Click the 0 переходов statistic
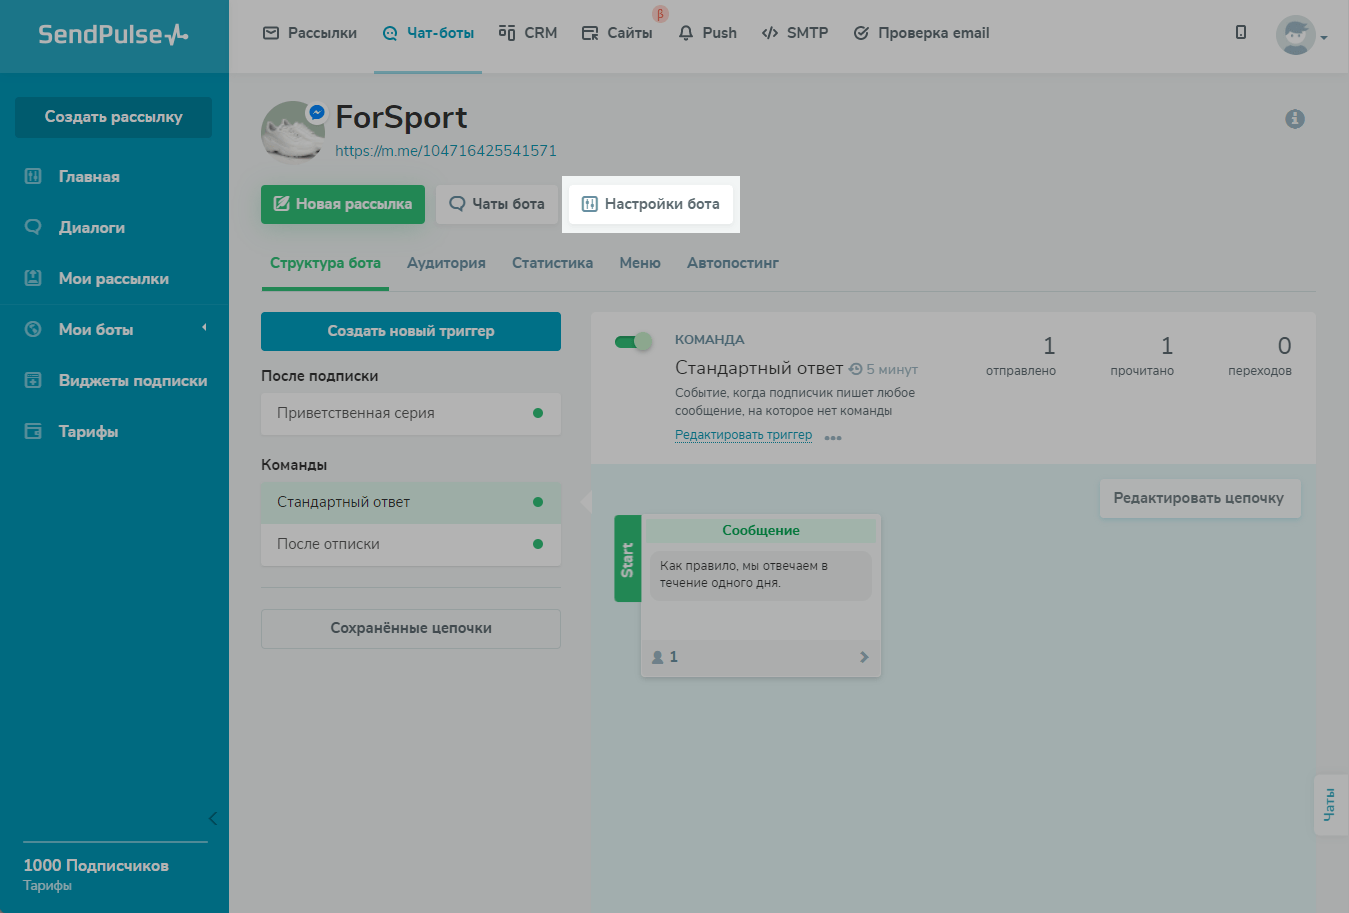Image resolution: width=1349 pixels, height=913 pixels. click(x=1260, y=356)
